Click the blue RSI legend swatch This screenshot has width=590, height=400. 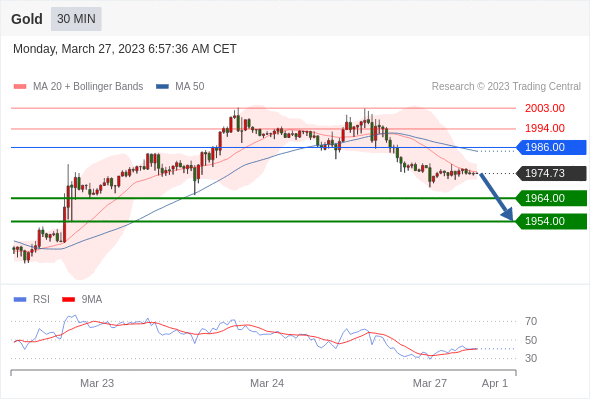pos(20,300)
